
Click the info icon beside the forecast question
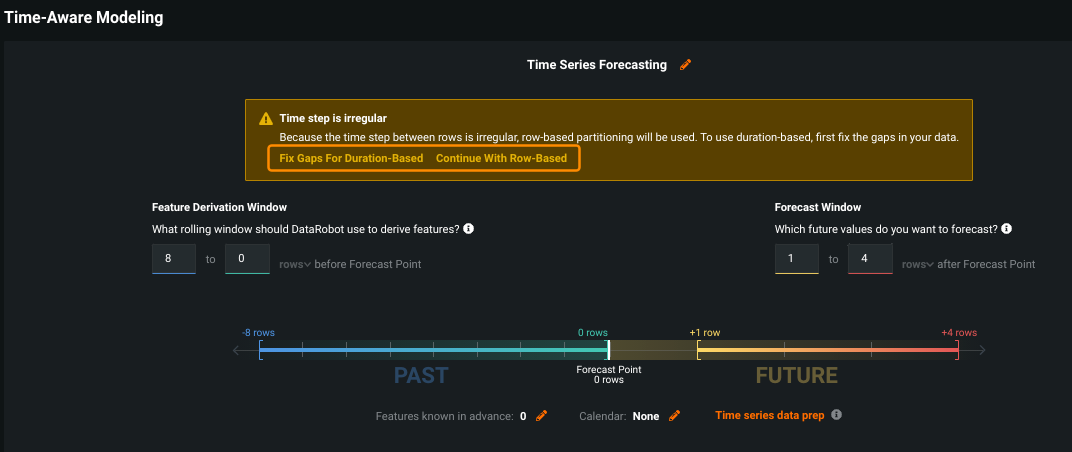[x=1006, y=229]
